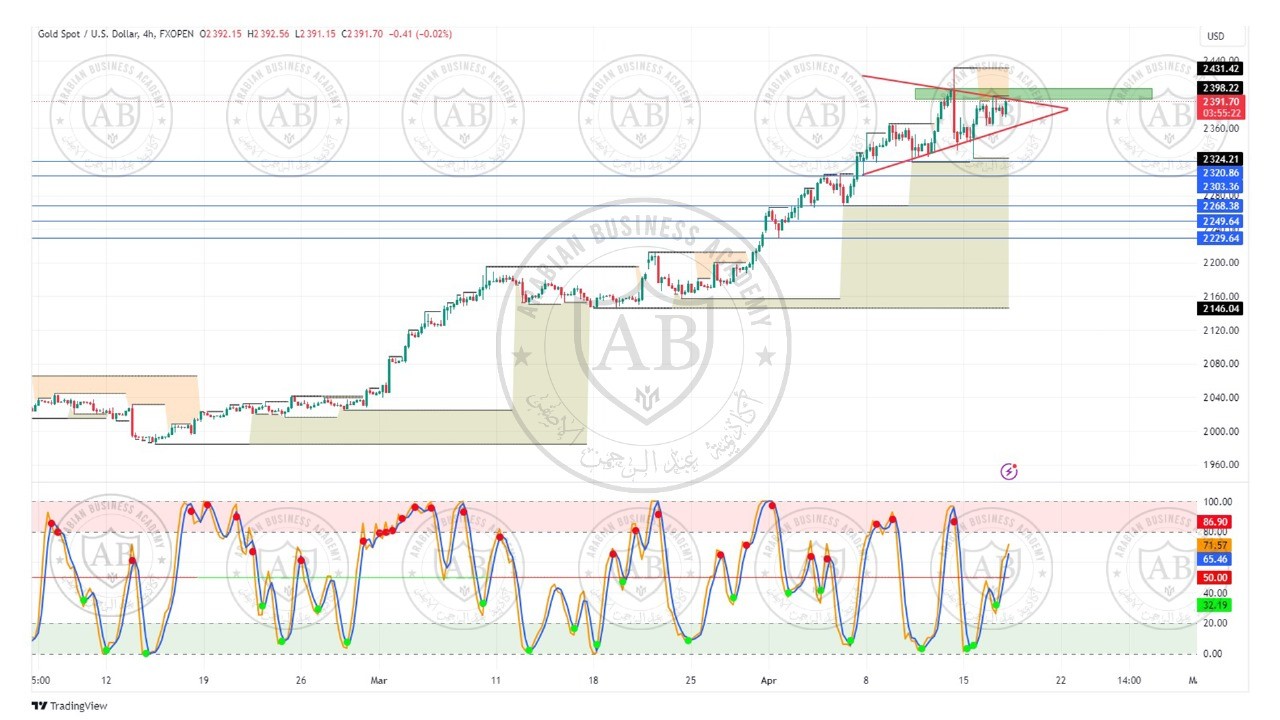The width and height of the screenshot is (1280, 720).
Task: Click the Apr label on time axis
Action: [769, 680]
